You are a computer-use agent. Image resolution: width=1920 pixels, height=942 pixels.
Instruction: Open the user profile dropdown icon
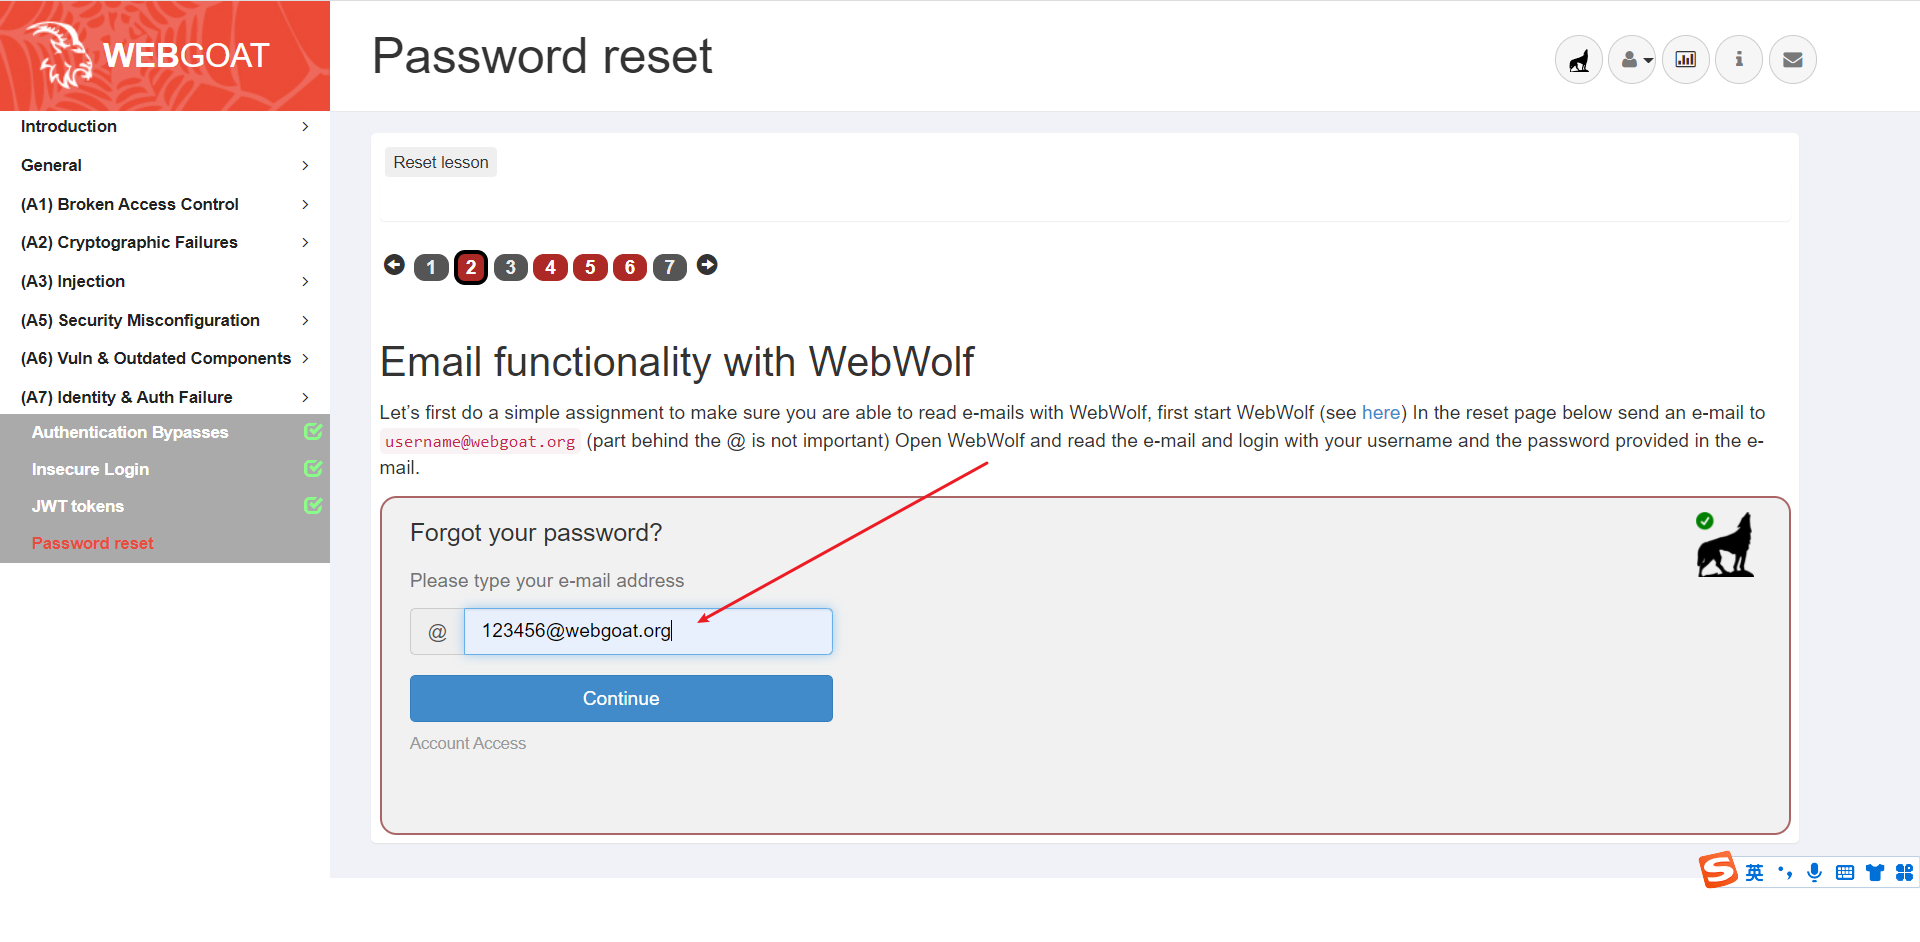[1633, 60]
